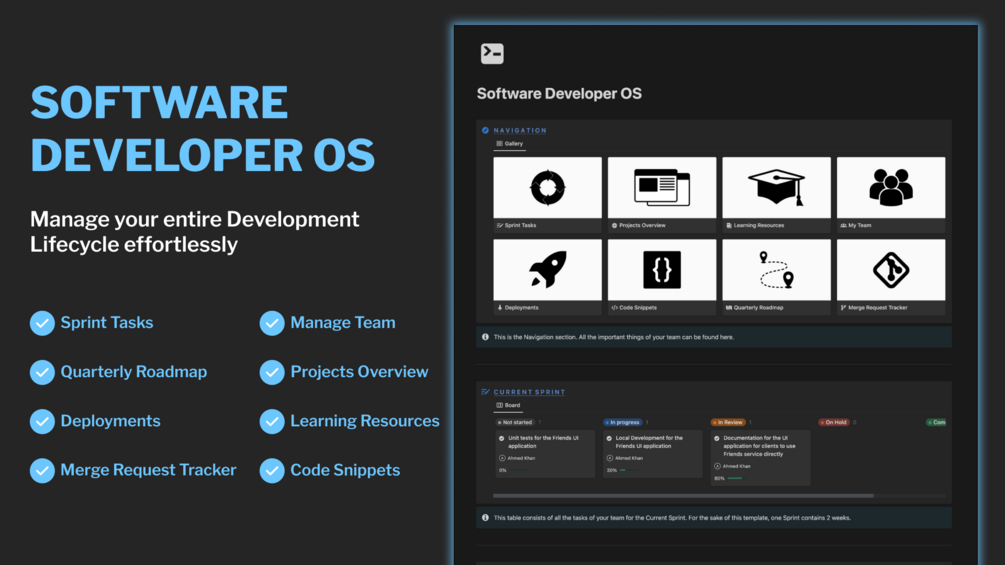Click the Deployments rocket icon card
1005x565 pixels.
[x=547, y=270]
